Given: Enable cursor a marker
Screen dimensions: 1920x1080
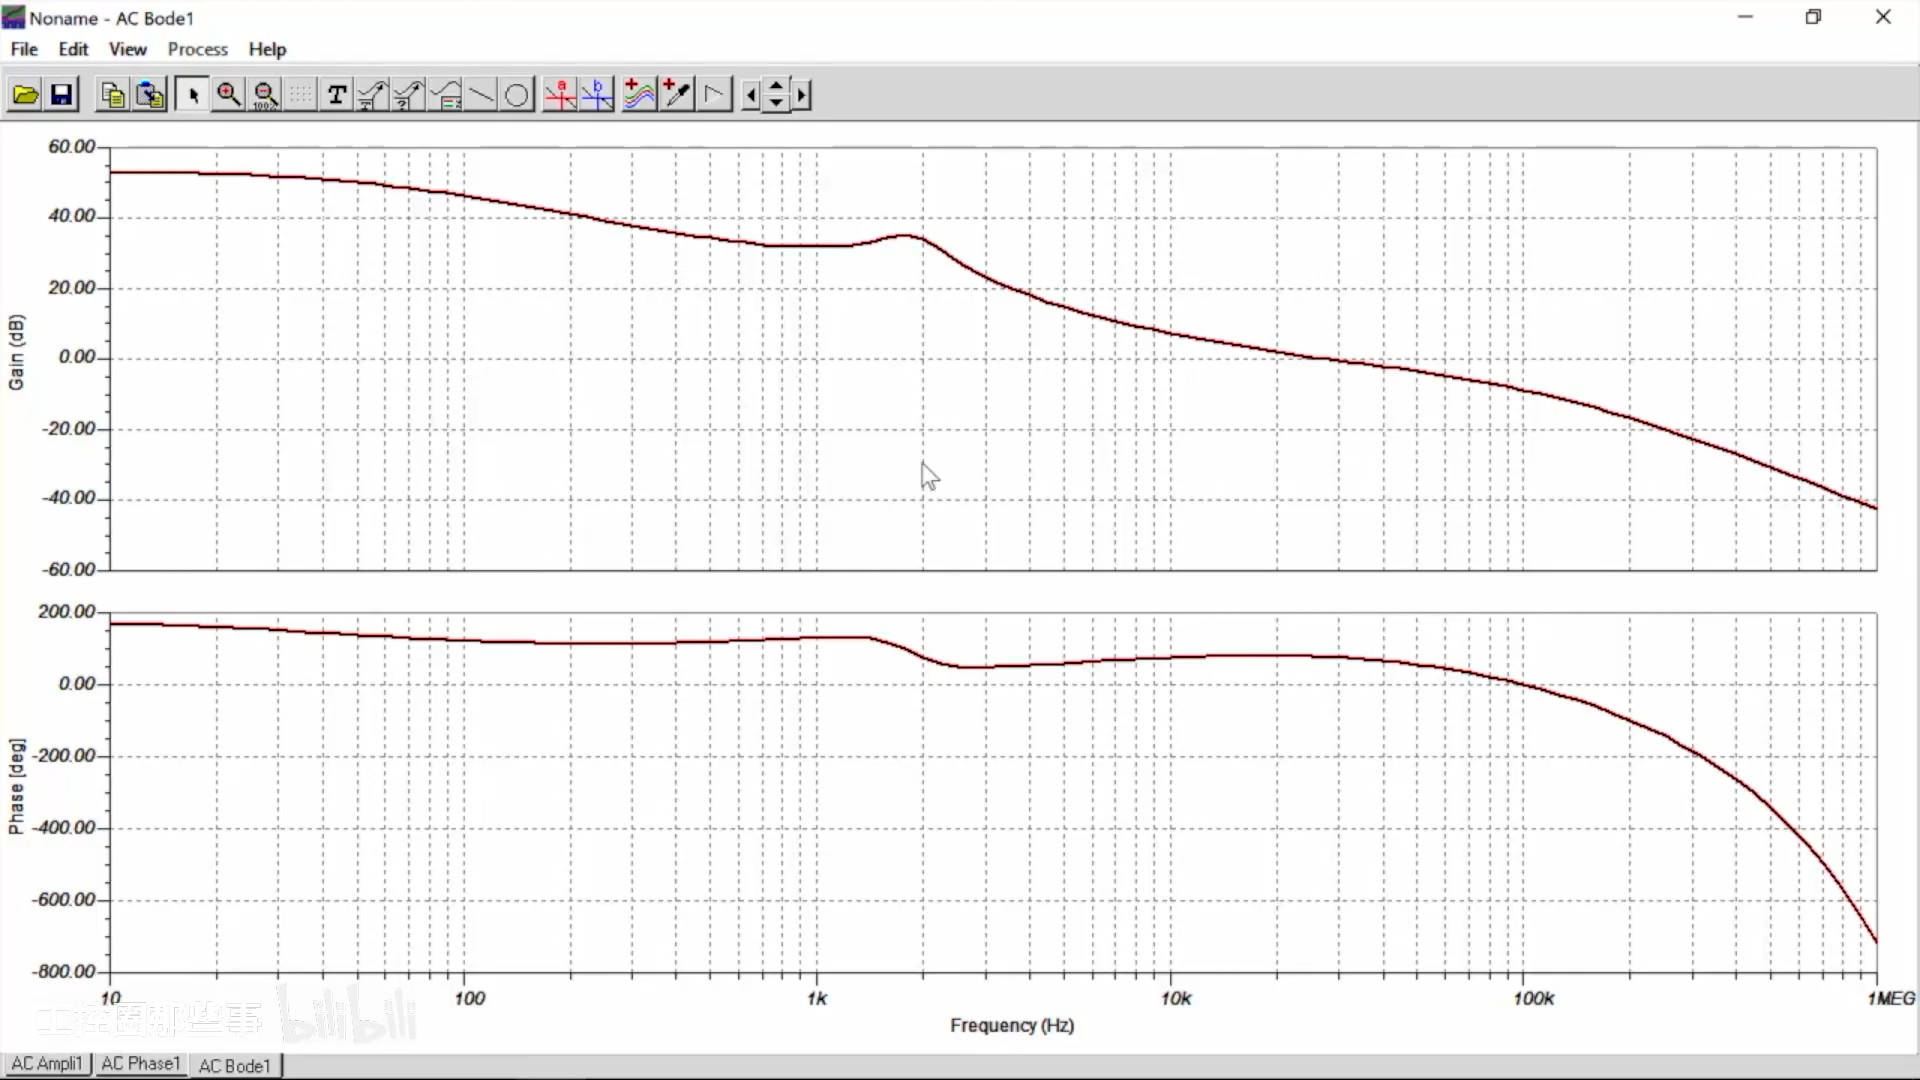Looking at the screenshot, I should (560, 95).
